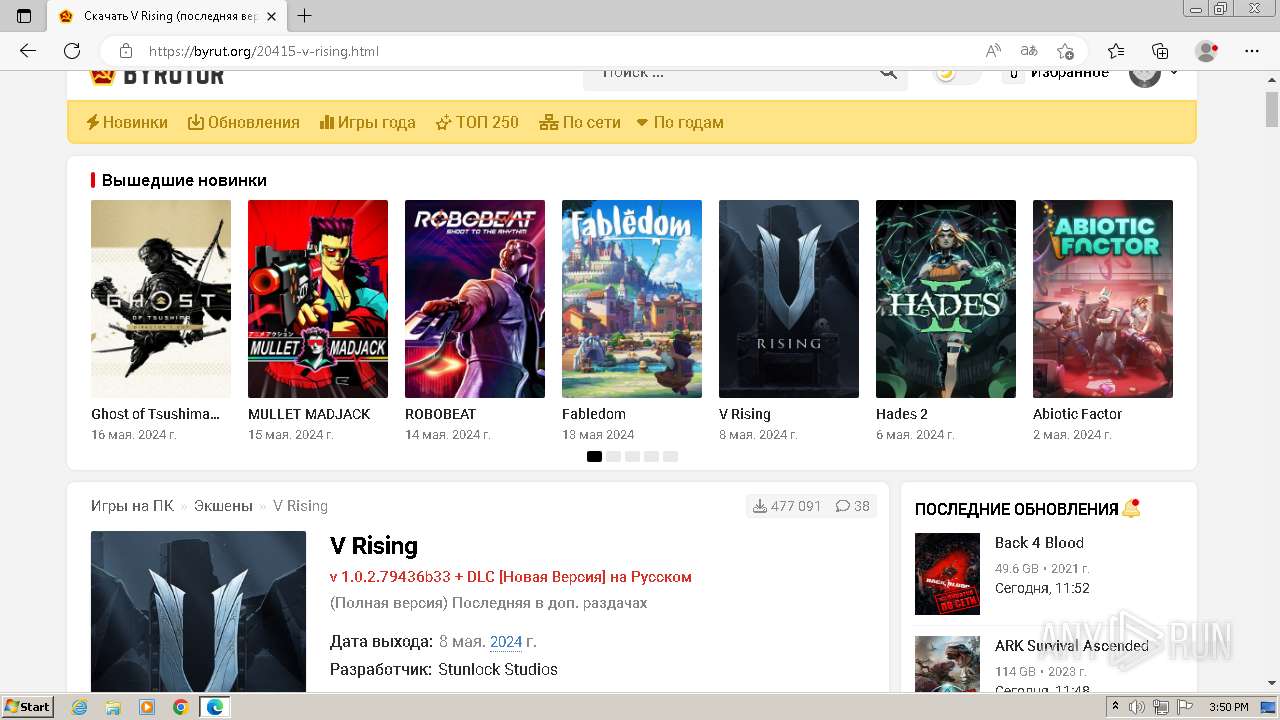Open По сети section
The width and height of the screenshot is (1280, 720).
(580, 122)
